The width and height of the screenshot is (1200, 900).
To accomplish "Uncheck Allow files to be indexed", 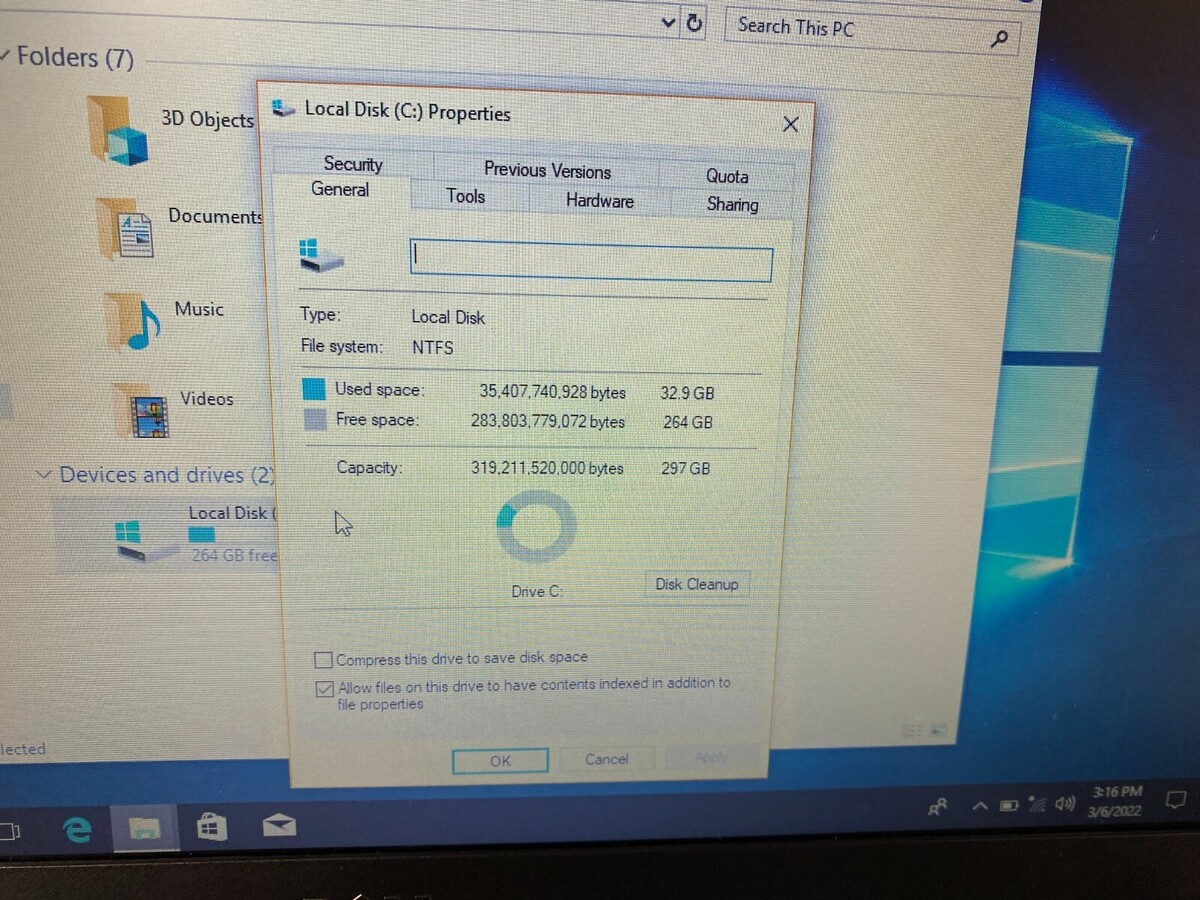I will [325, 689].
